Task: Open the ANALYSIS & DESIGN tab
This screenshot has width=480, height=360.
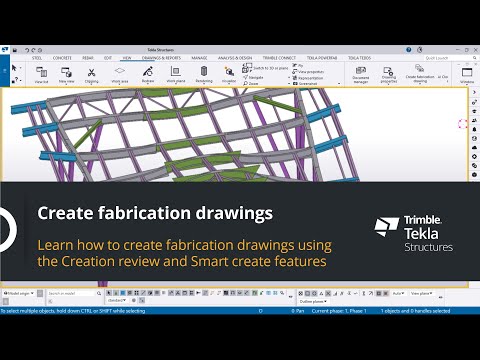Action: pos(235,58)
